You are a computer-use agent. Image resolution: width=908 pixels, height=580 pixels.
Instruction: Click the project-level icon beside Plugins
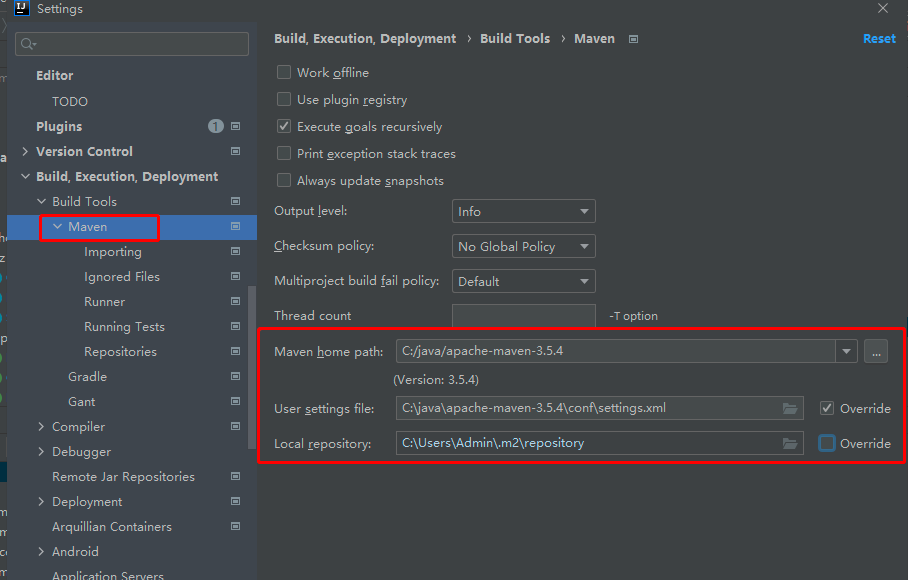pyautogui.click(x=236, y=126)
